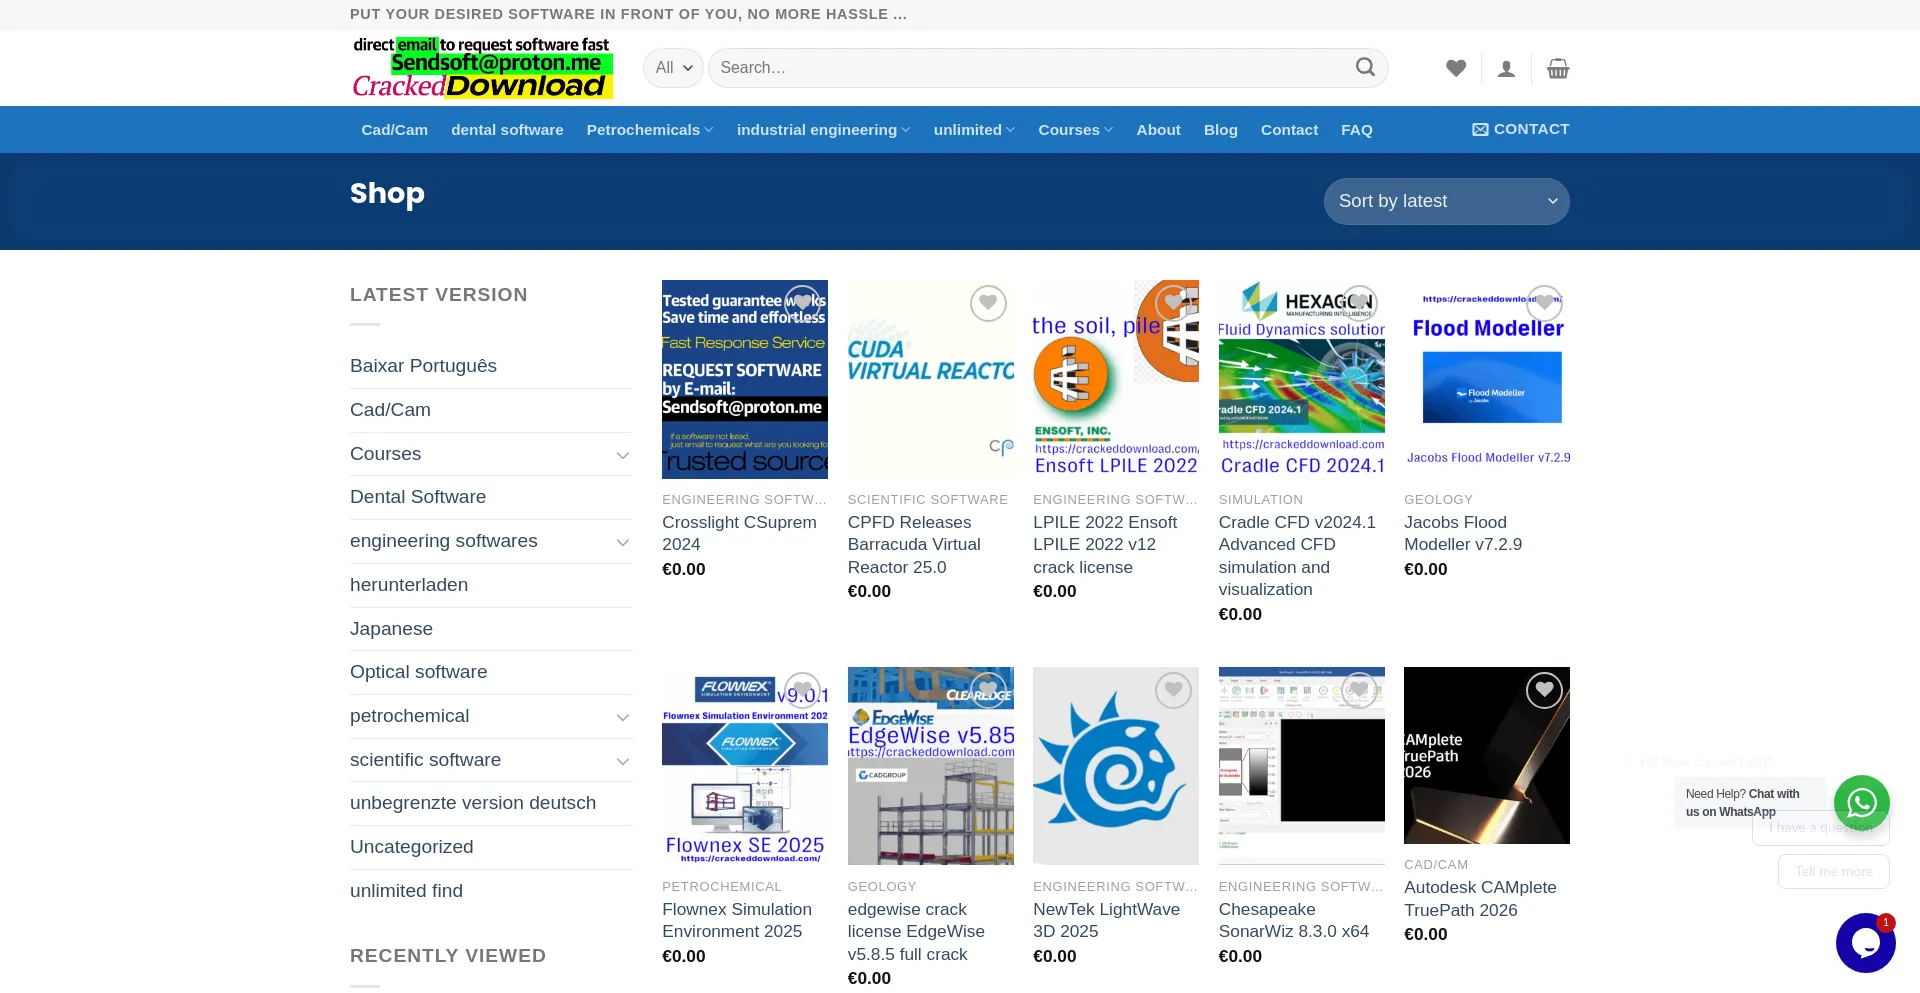Open the blue live chat bubble
This screenshot has height=993, width=1920.
(x=1865, y=943)
